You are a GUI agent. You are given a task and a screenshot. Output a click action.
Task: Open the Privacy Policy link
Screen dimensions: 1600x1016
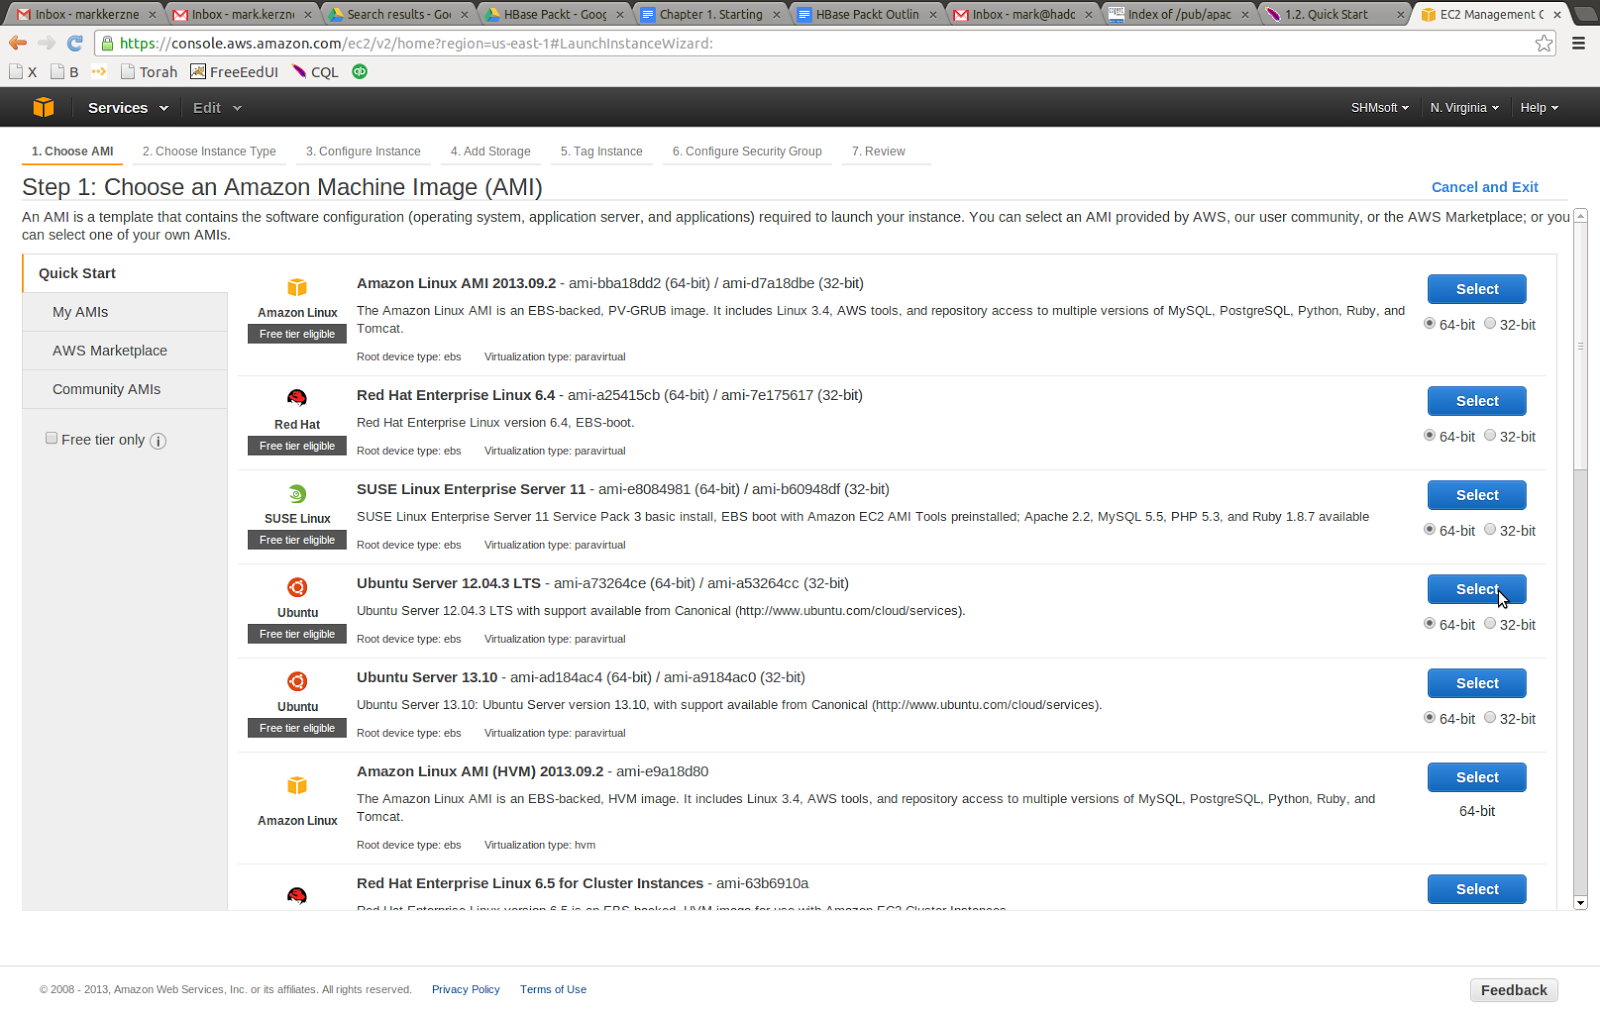click(465, 989)
